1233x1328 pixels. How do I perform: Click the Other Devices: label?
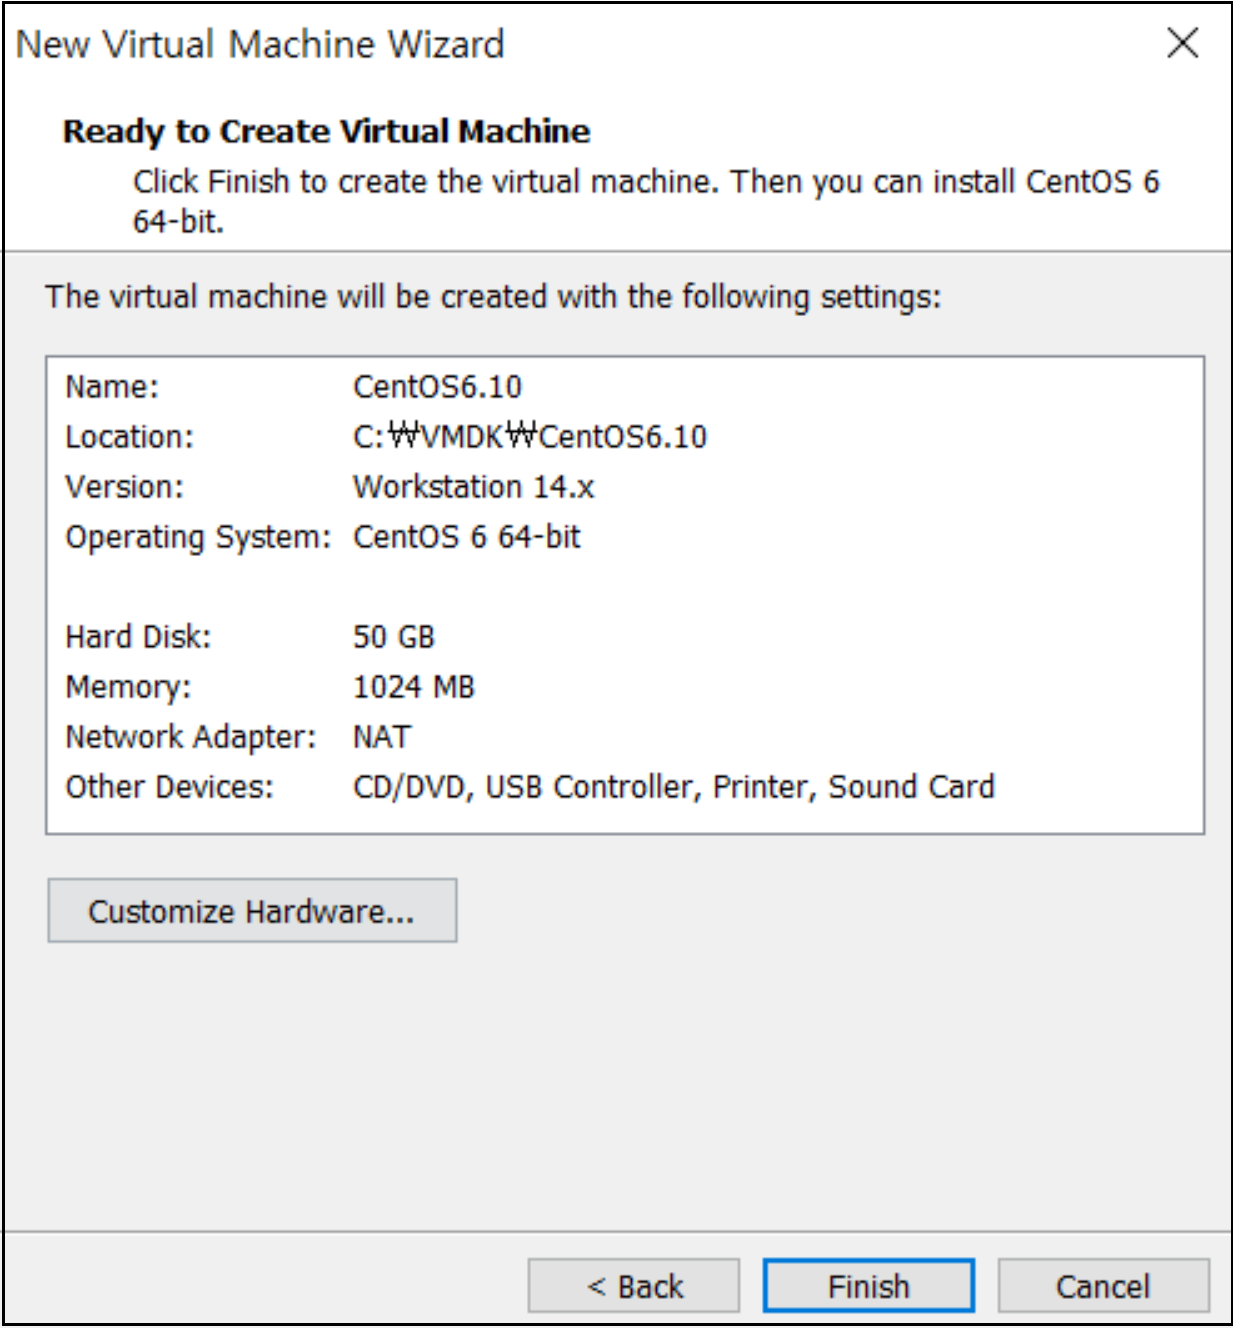pos(169,787)
